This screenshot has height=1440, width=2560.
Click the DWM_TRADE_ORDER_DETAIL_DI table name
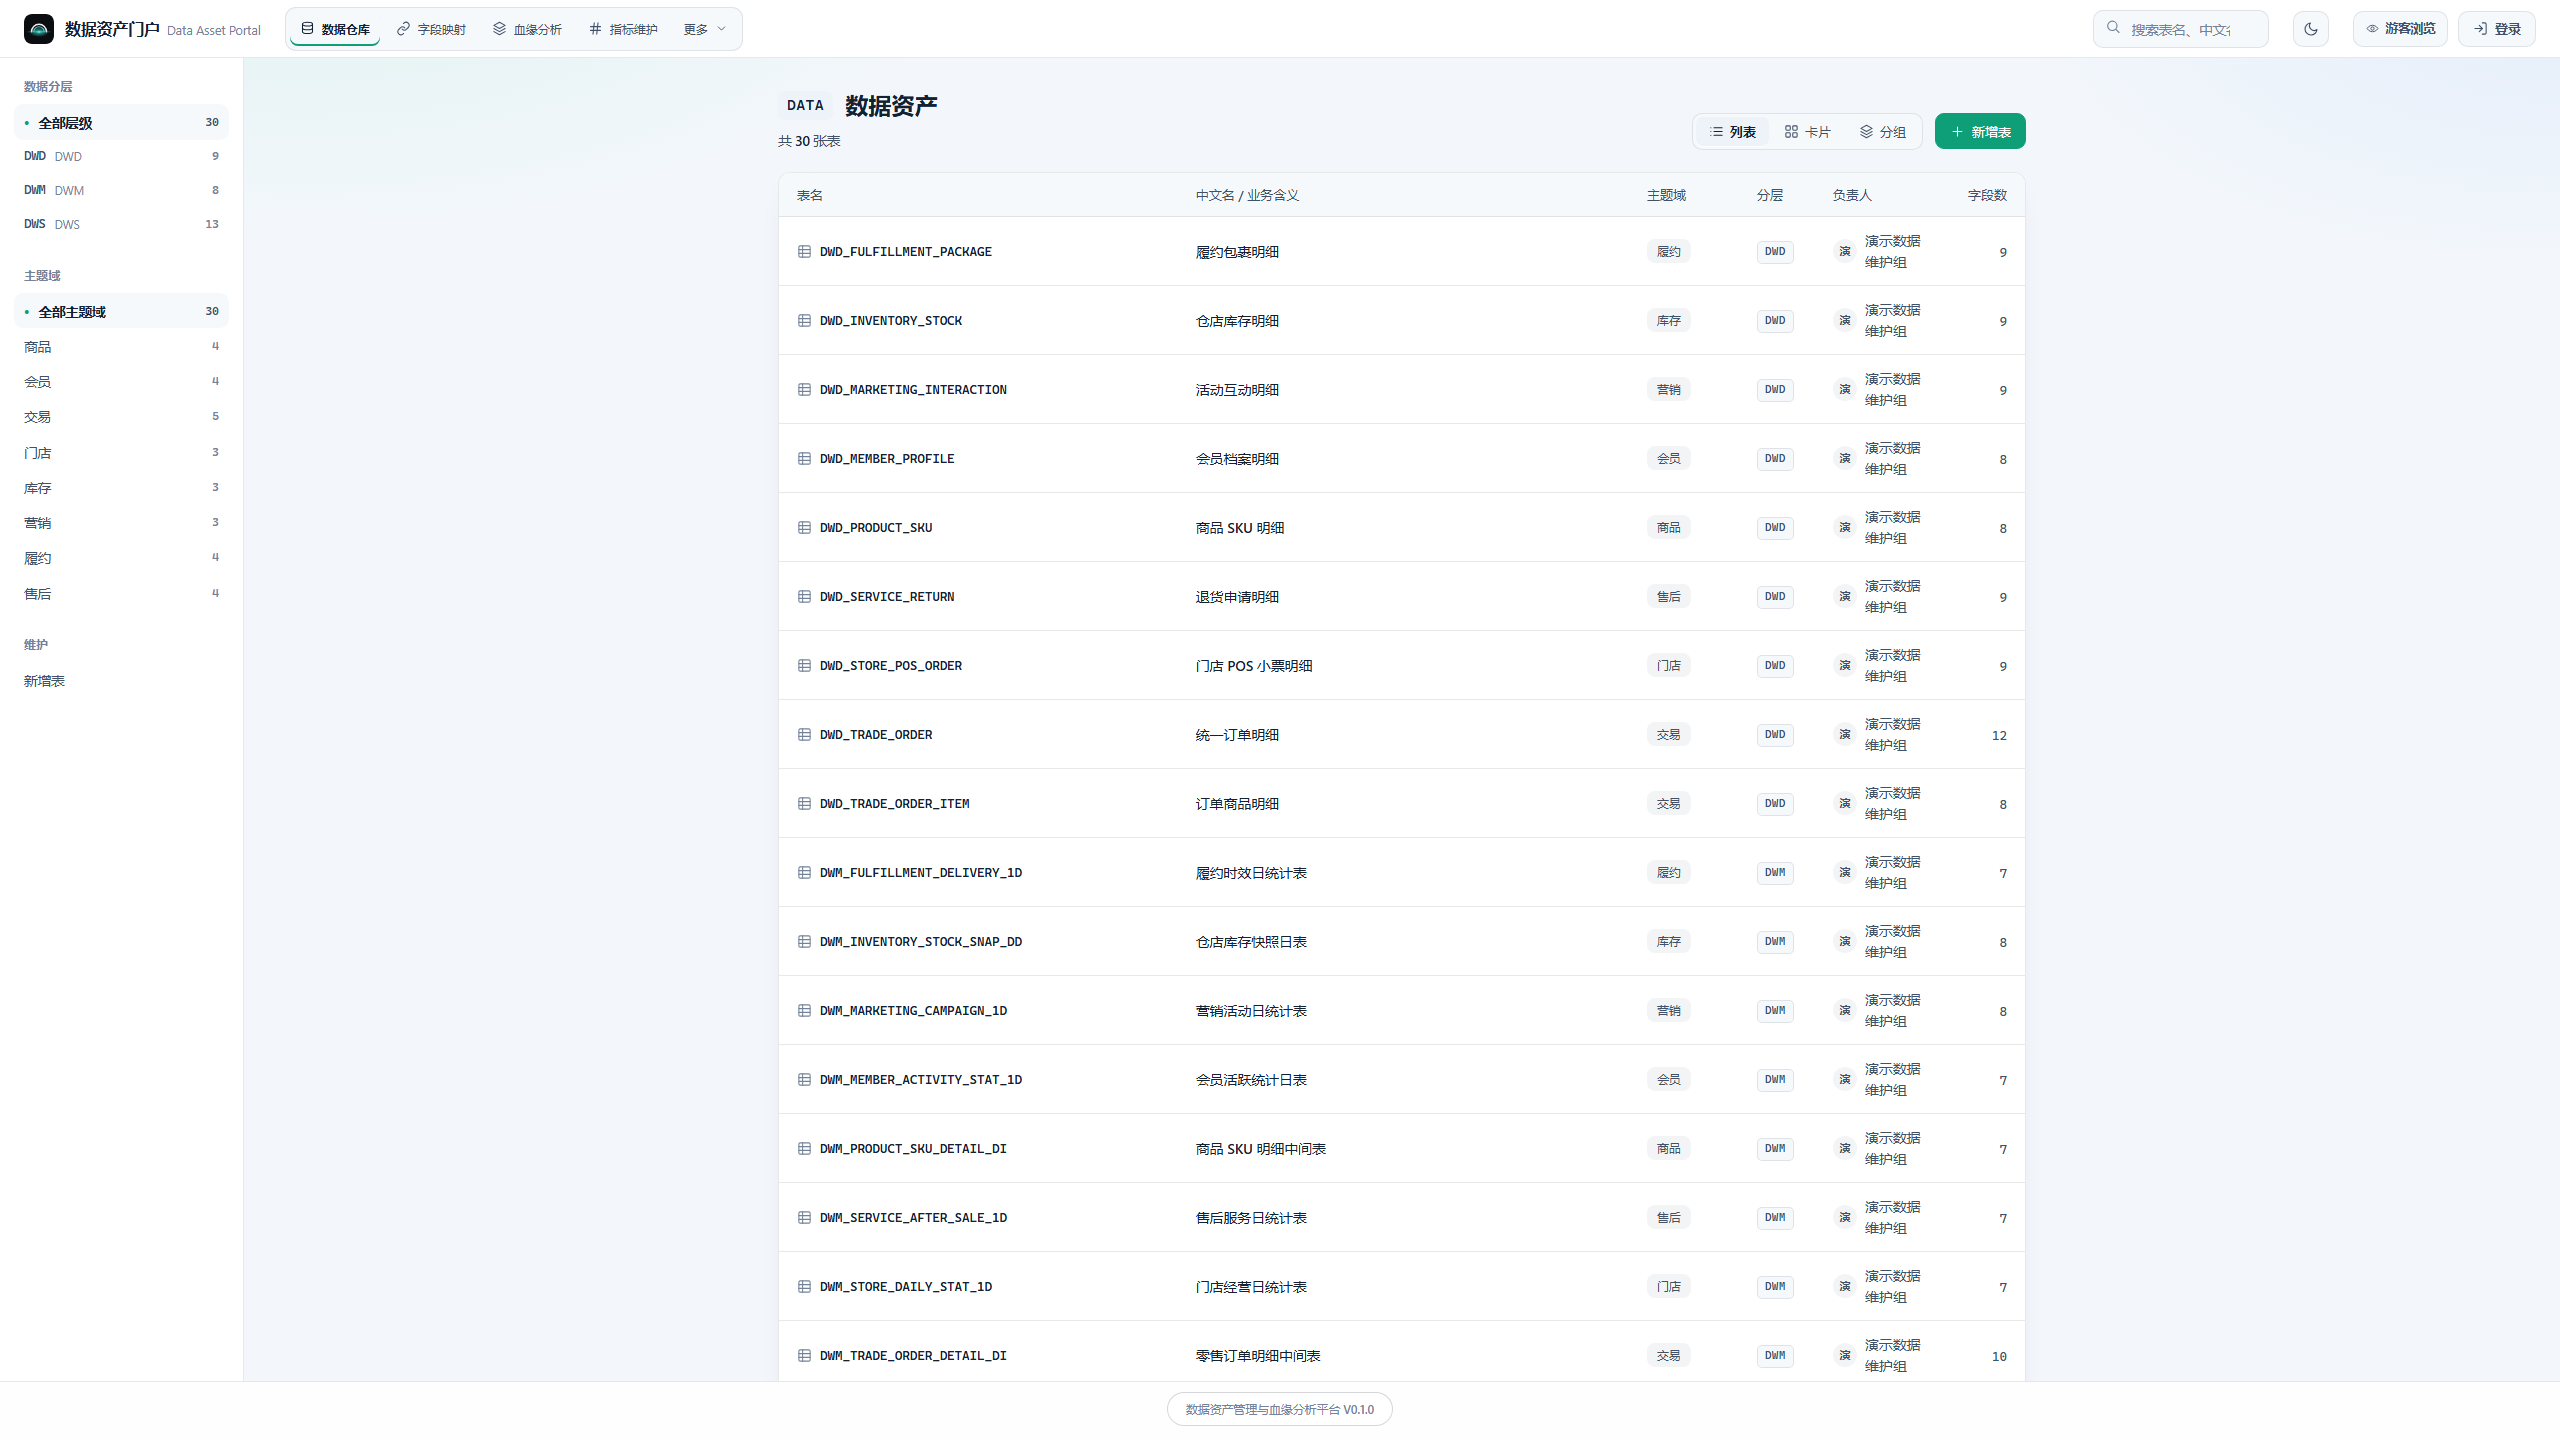(913, 1356)
